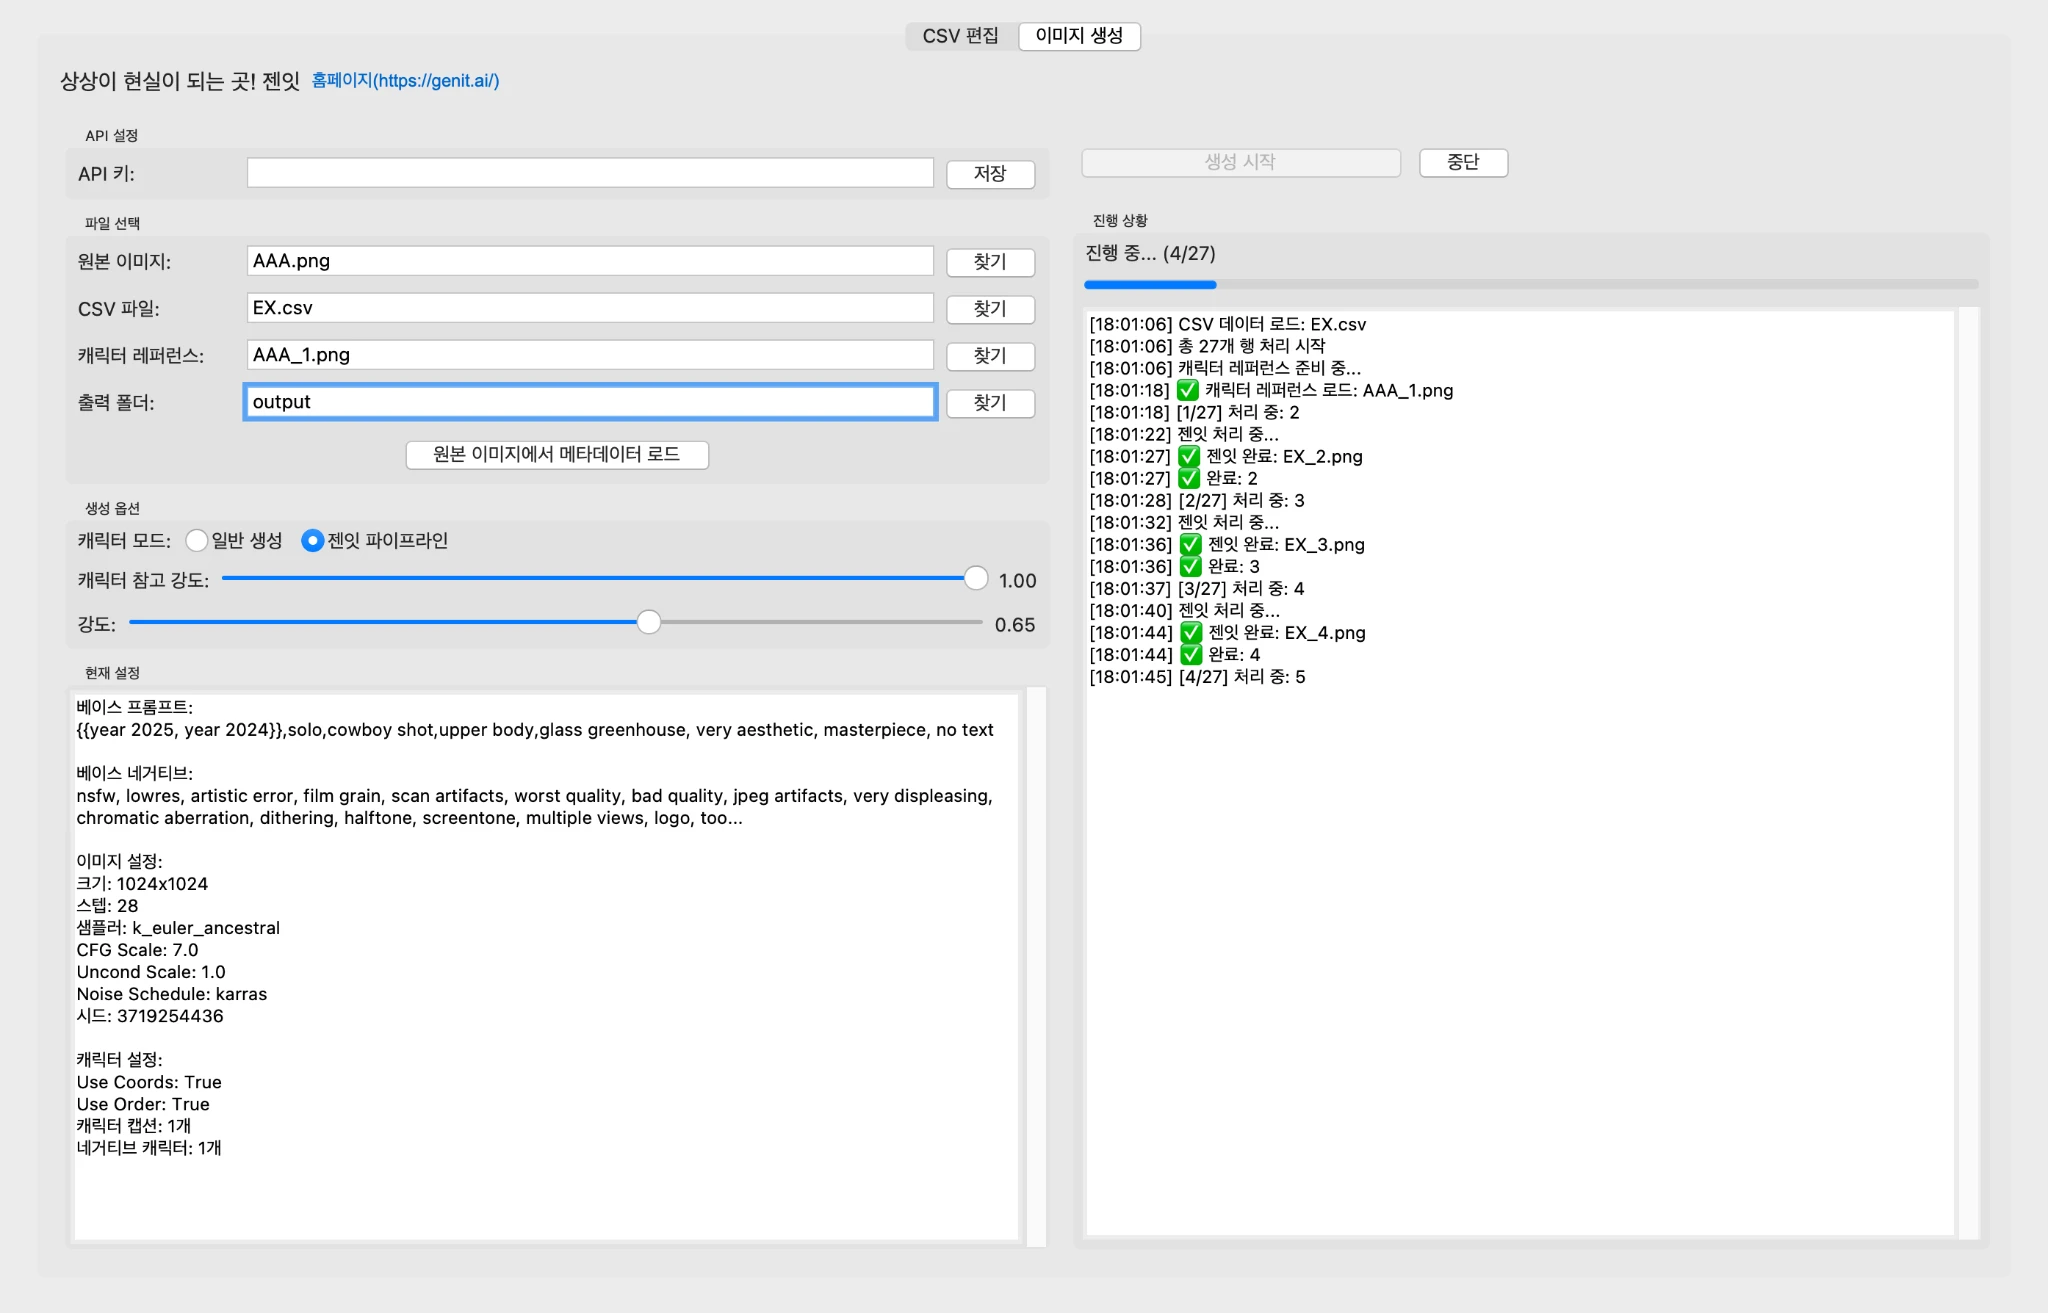Click the CSV 파일 field containing EX.csv
The width and height of the screenshot is (2048, 1313).
click(590, 308)
